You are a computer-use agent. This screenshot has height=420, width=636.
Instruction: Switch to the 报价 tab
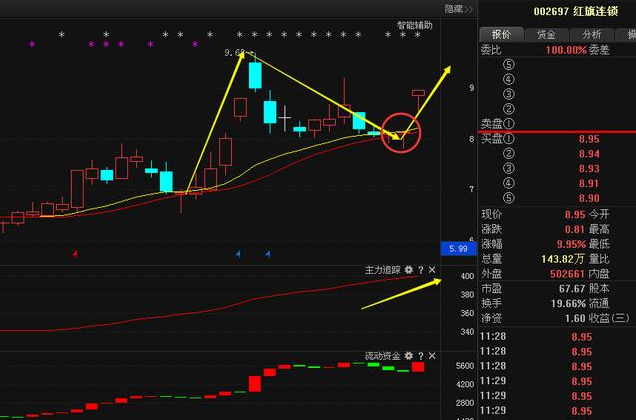pyautogui.click(x=500, y=34)
